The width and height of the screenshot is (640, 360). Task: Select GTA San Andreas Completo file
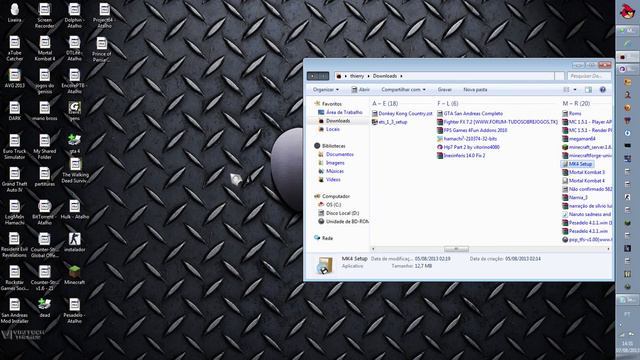tap(470, 113)
